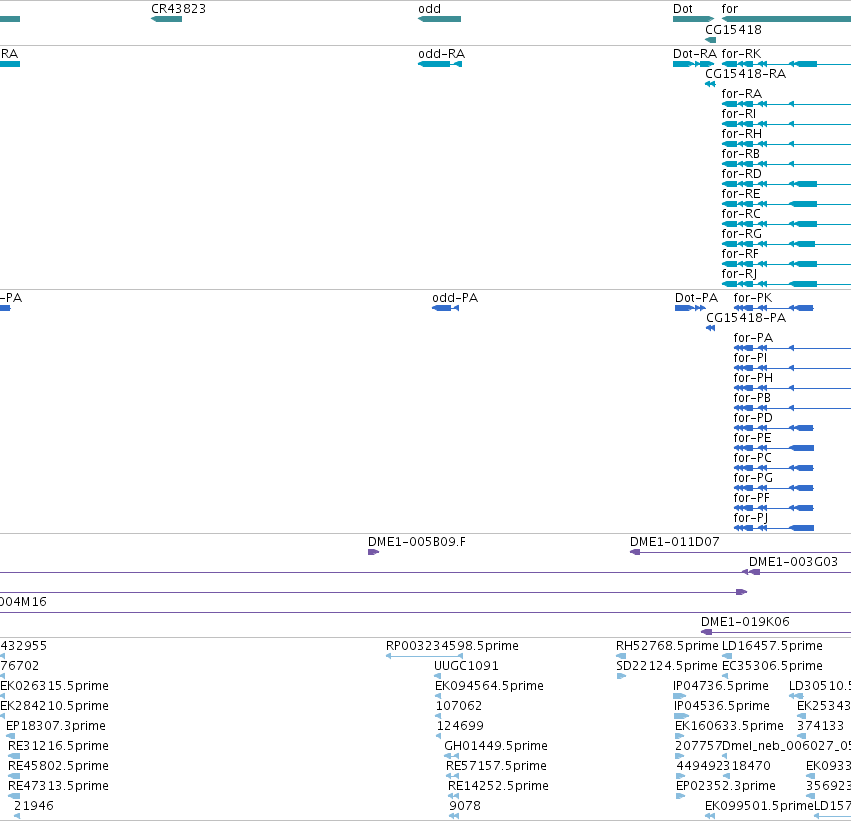The image size is (851, 821).
Task: Click the CG15418-PA protein label
Action: click(x=746, y=318)
